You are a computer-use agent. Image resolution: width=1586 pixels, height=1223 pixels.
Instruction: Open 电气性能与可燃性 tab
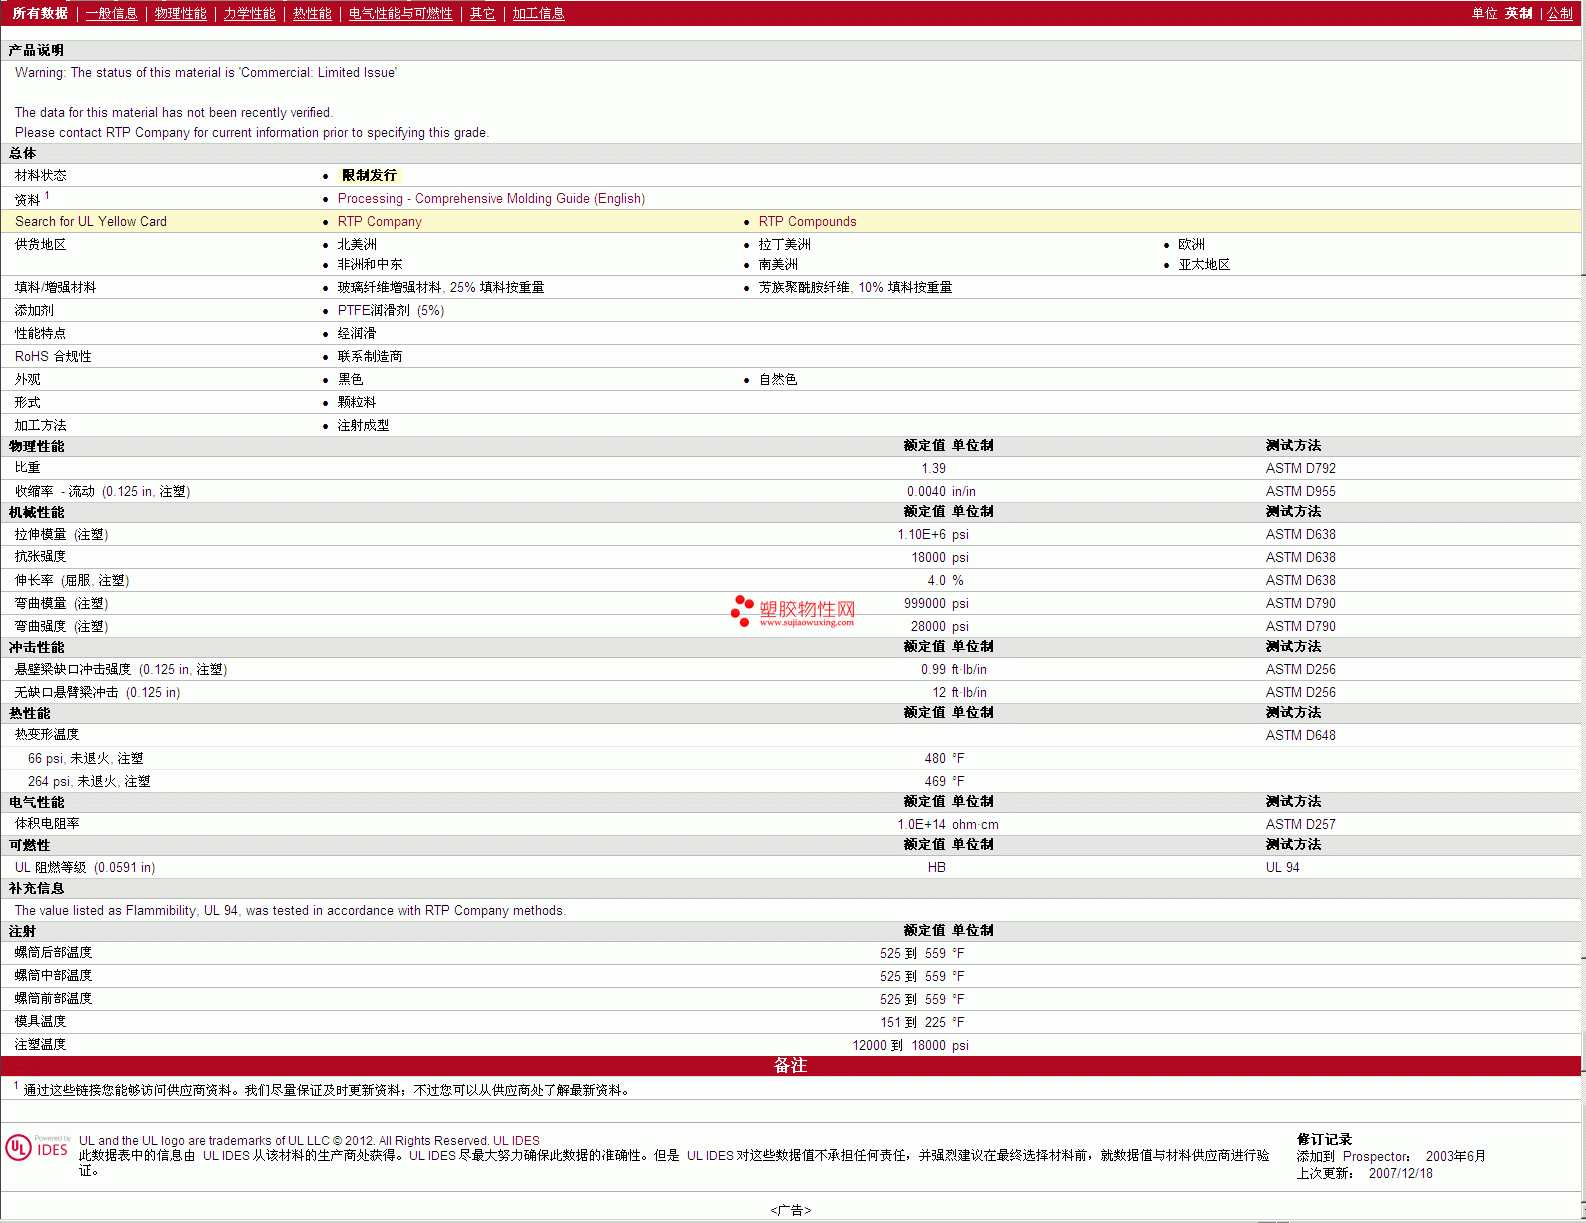[400, 13]
